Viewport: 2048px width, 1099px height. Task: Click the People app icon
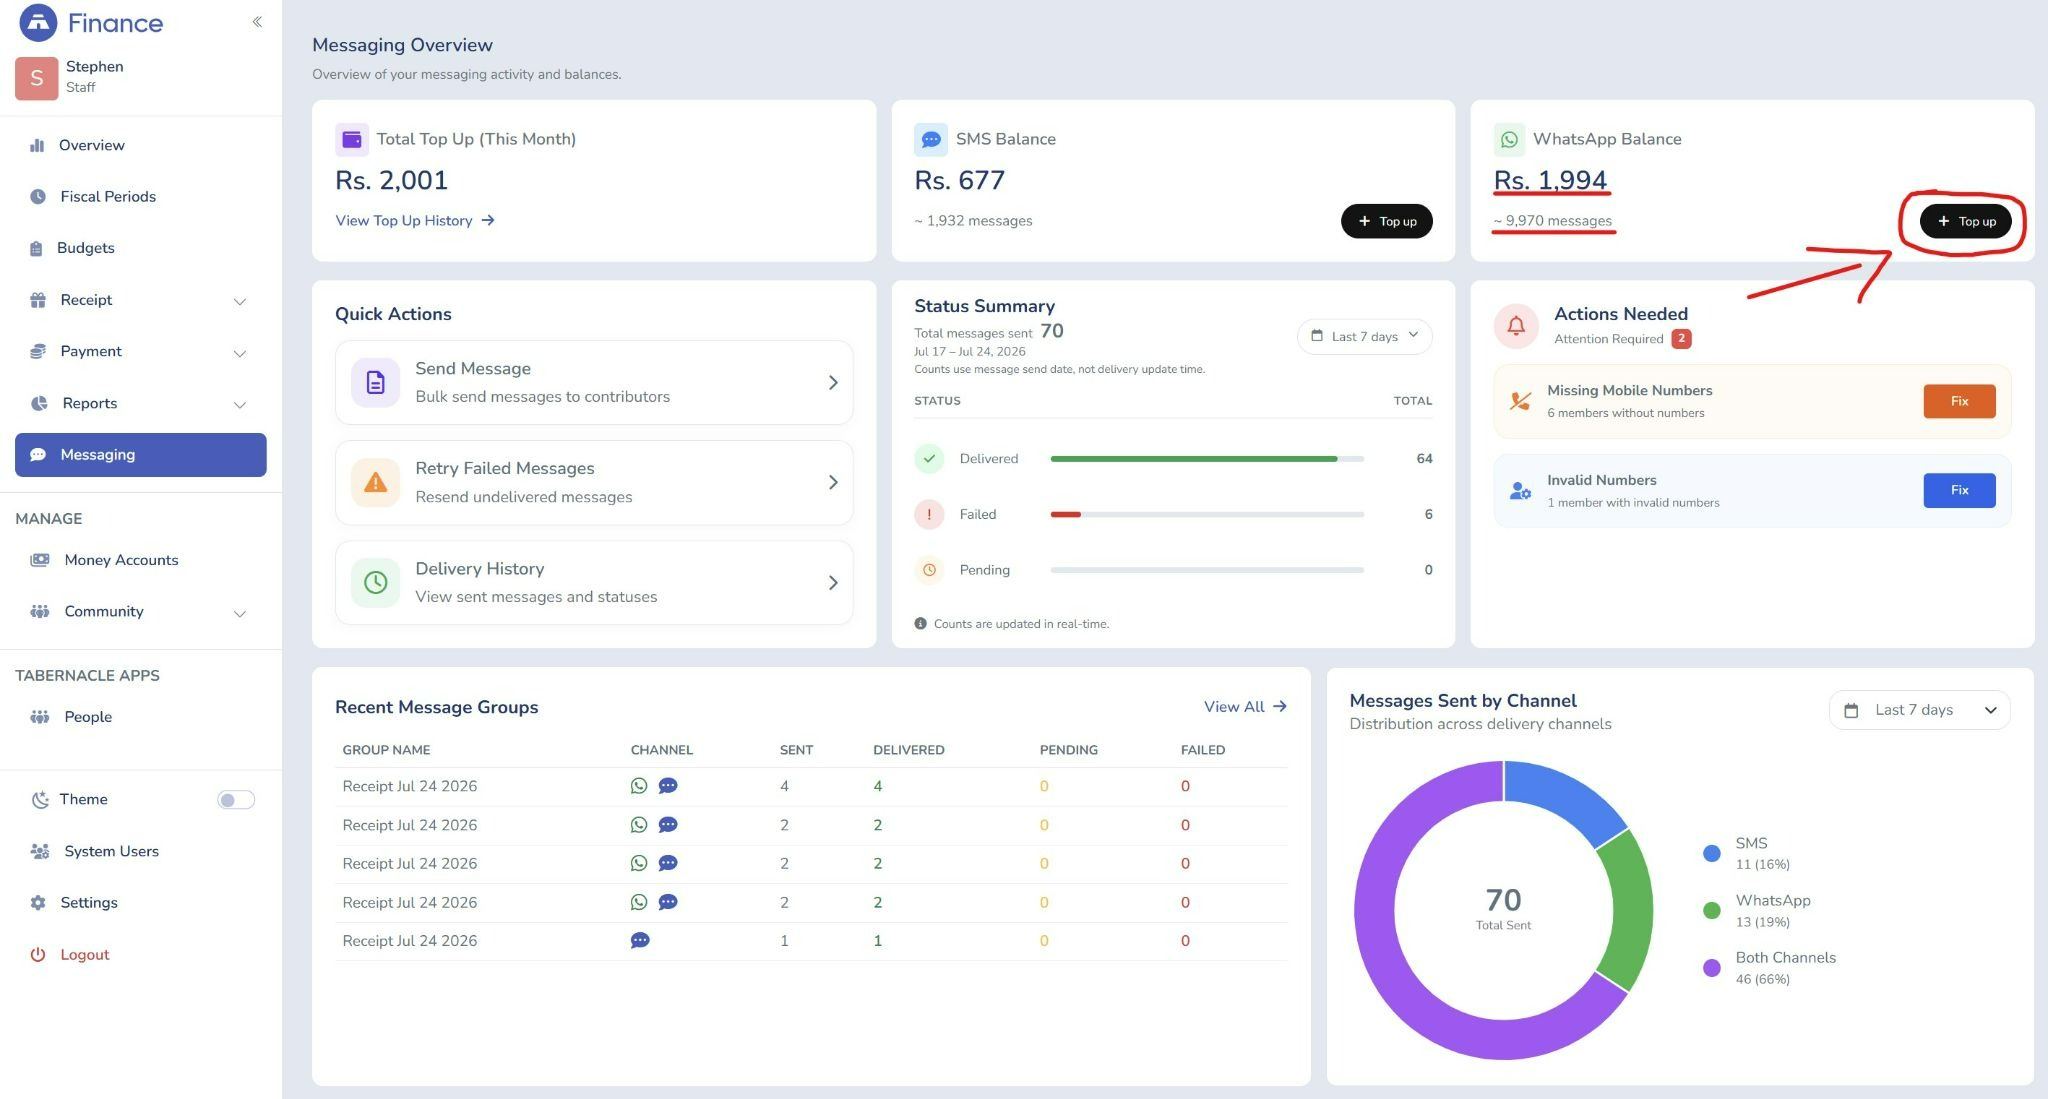(x=40, y=717)
